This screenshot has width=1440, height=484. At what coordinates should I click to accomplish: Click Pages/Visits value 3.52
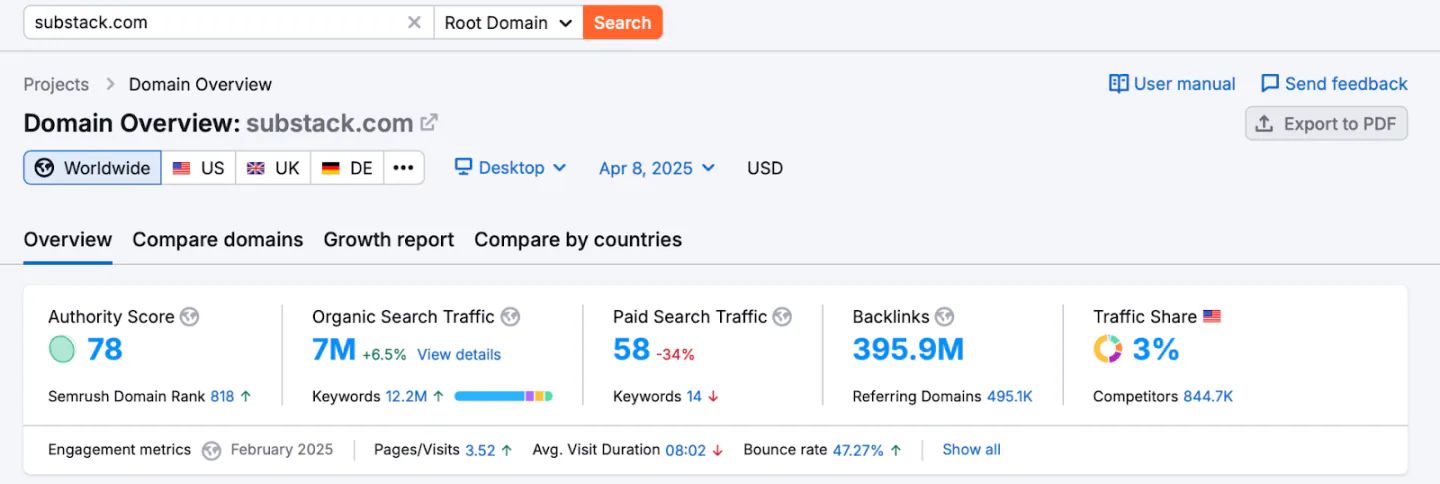click(480, 450)
